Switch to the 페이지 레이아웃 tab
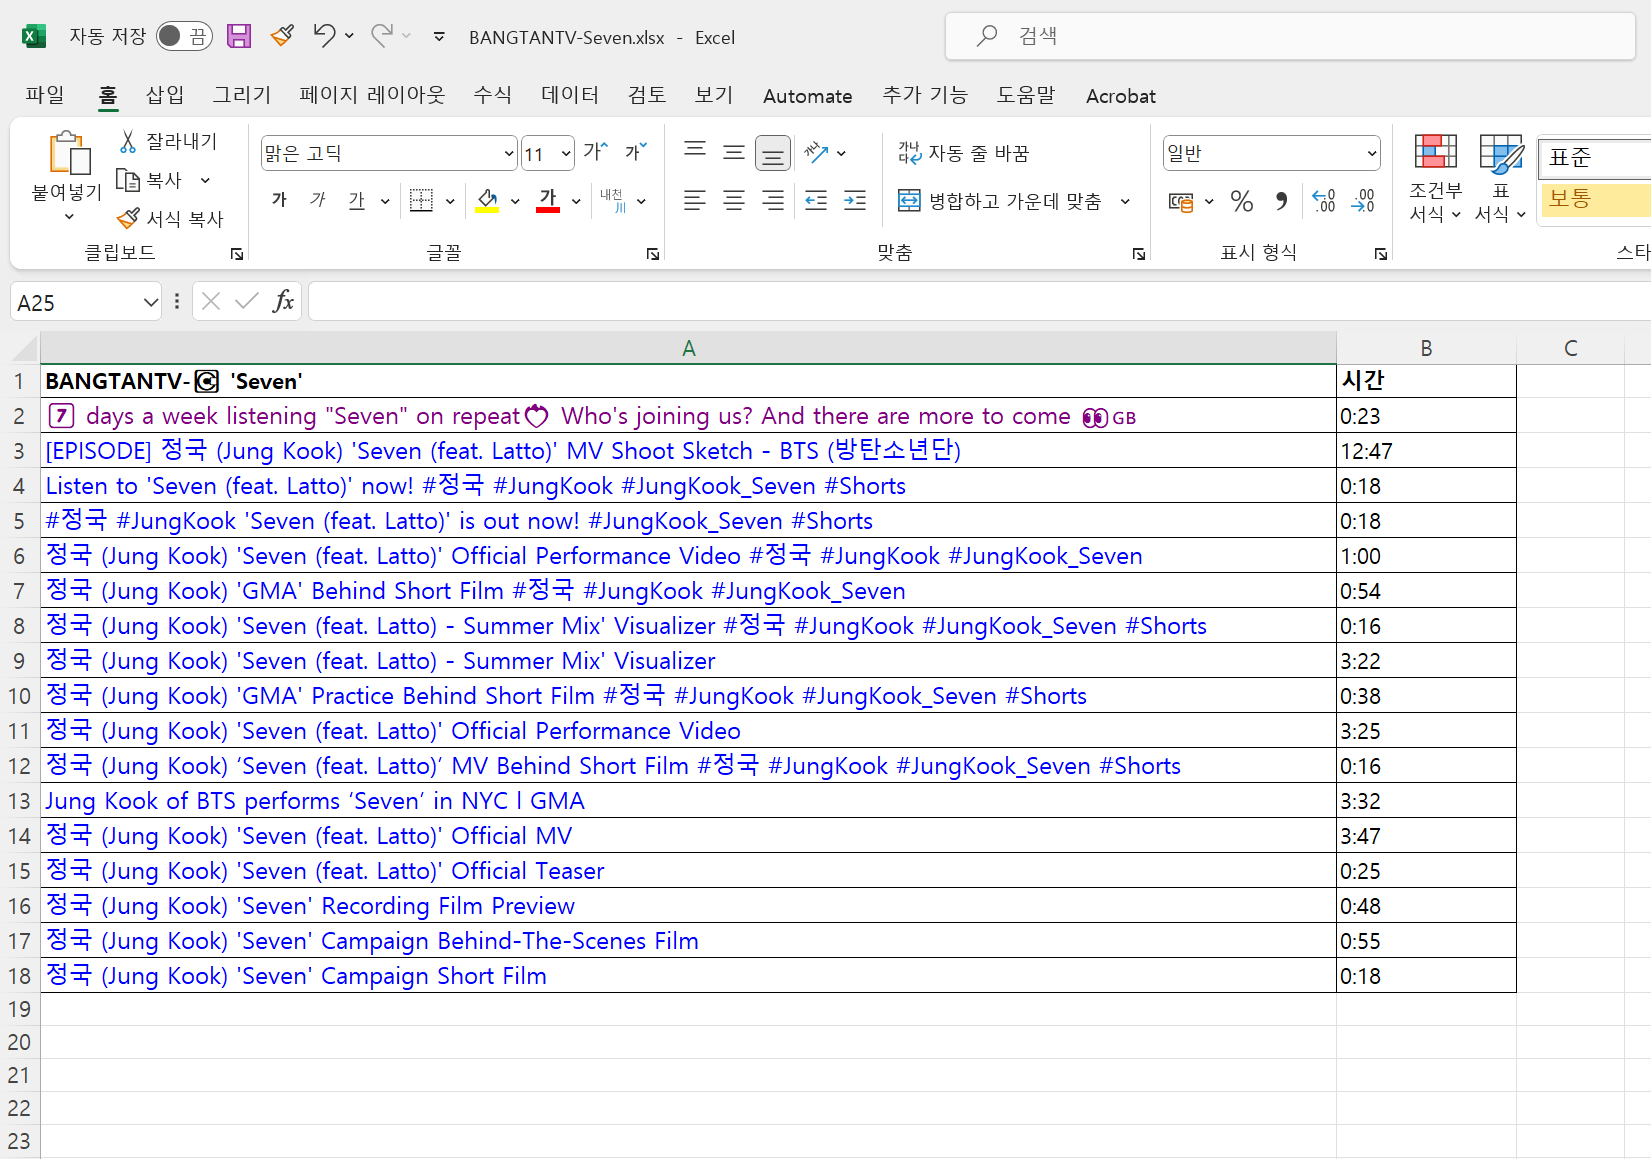This screenshot has height=1159, width=1651. (x=372, y=95)
